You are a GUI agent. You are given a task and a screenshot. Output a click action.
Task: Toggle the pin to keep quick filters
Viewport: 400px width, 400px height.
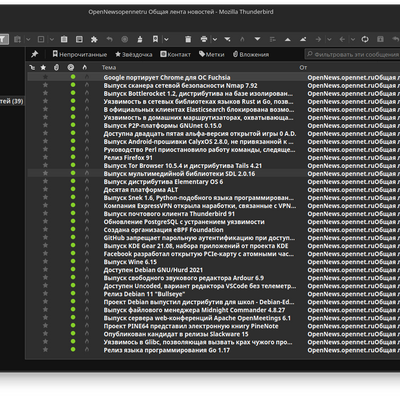[34, 54]
